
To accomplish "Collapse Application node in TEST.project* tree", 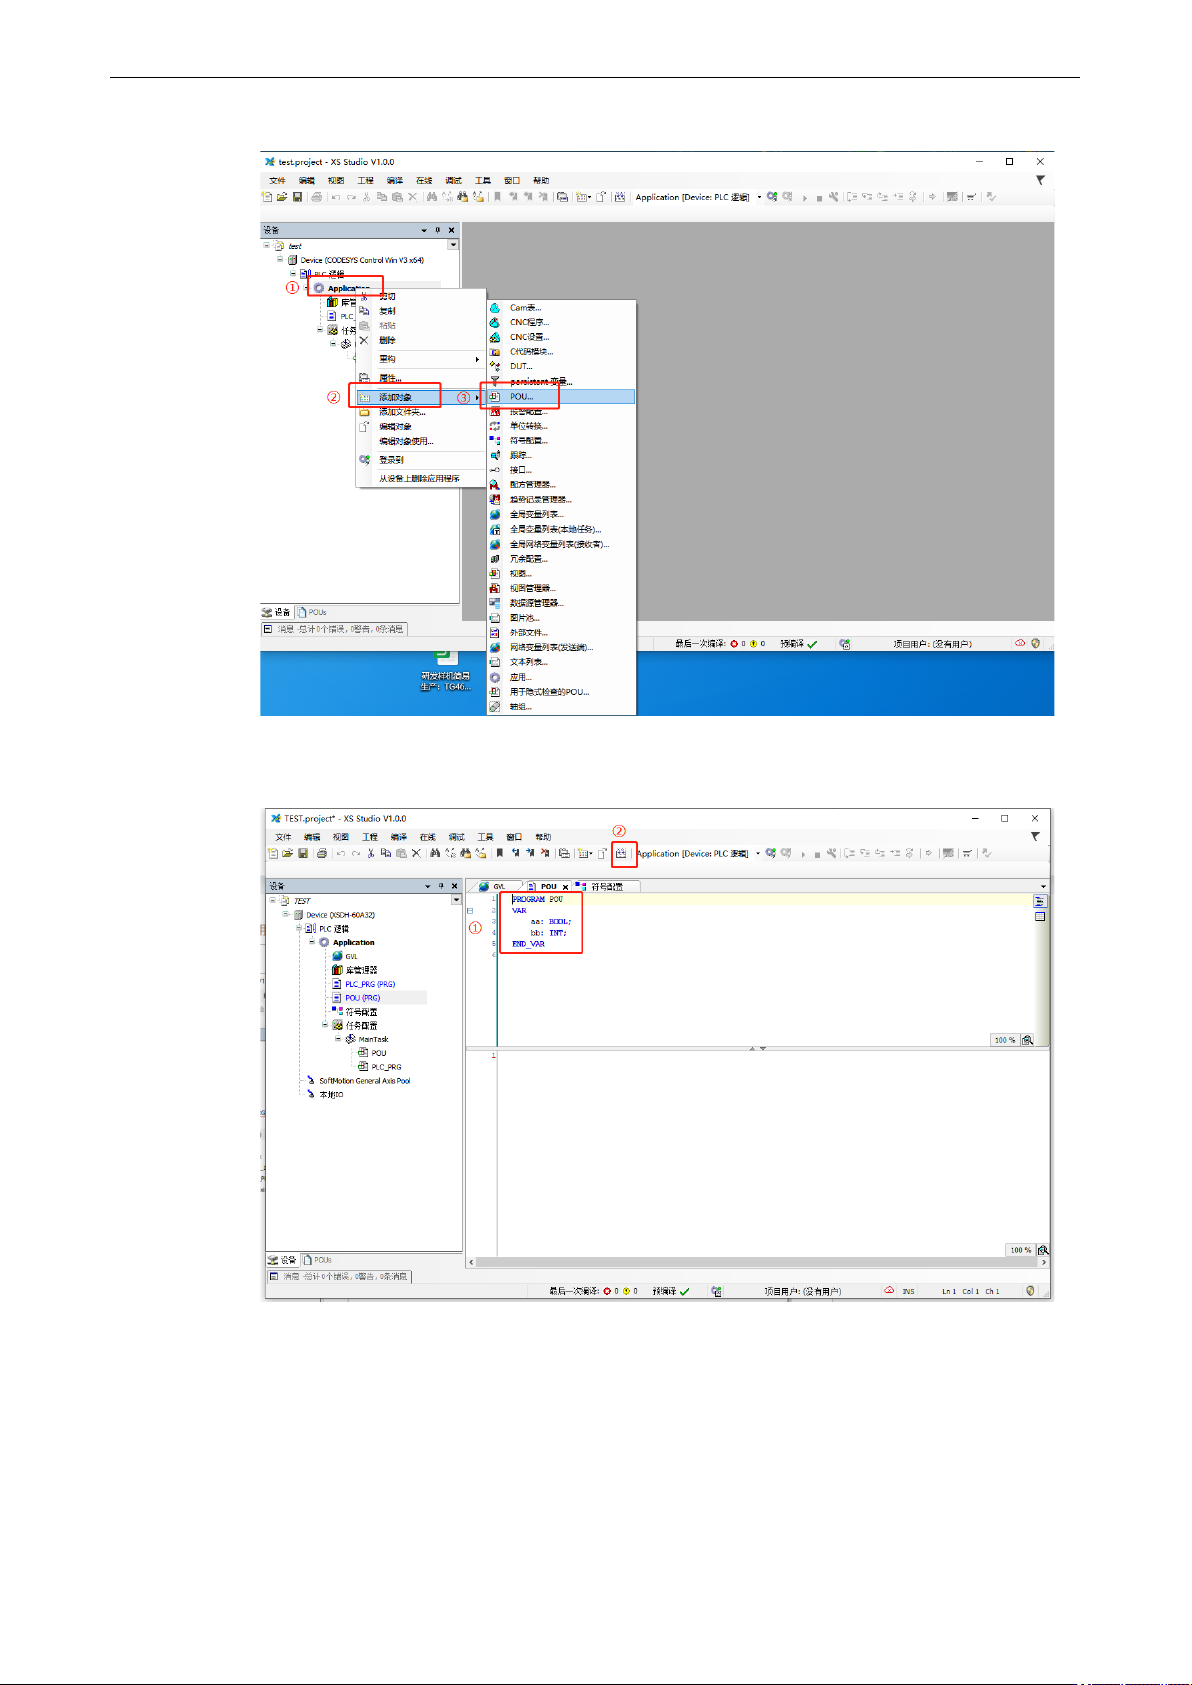I will tap(311, 942).
